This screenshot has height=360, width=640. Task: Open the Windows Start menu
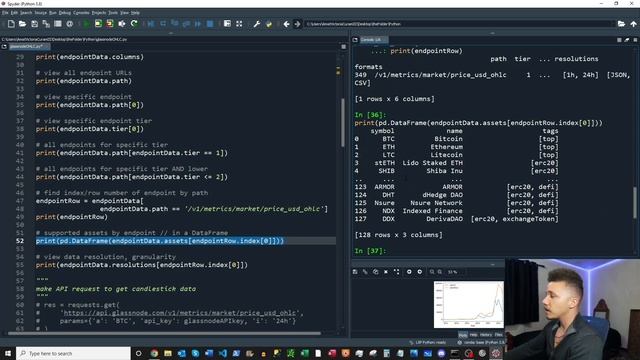tap(8, 353)
